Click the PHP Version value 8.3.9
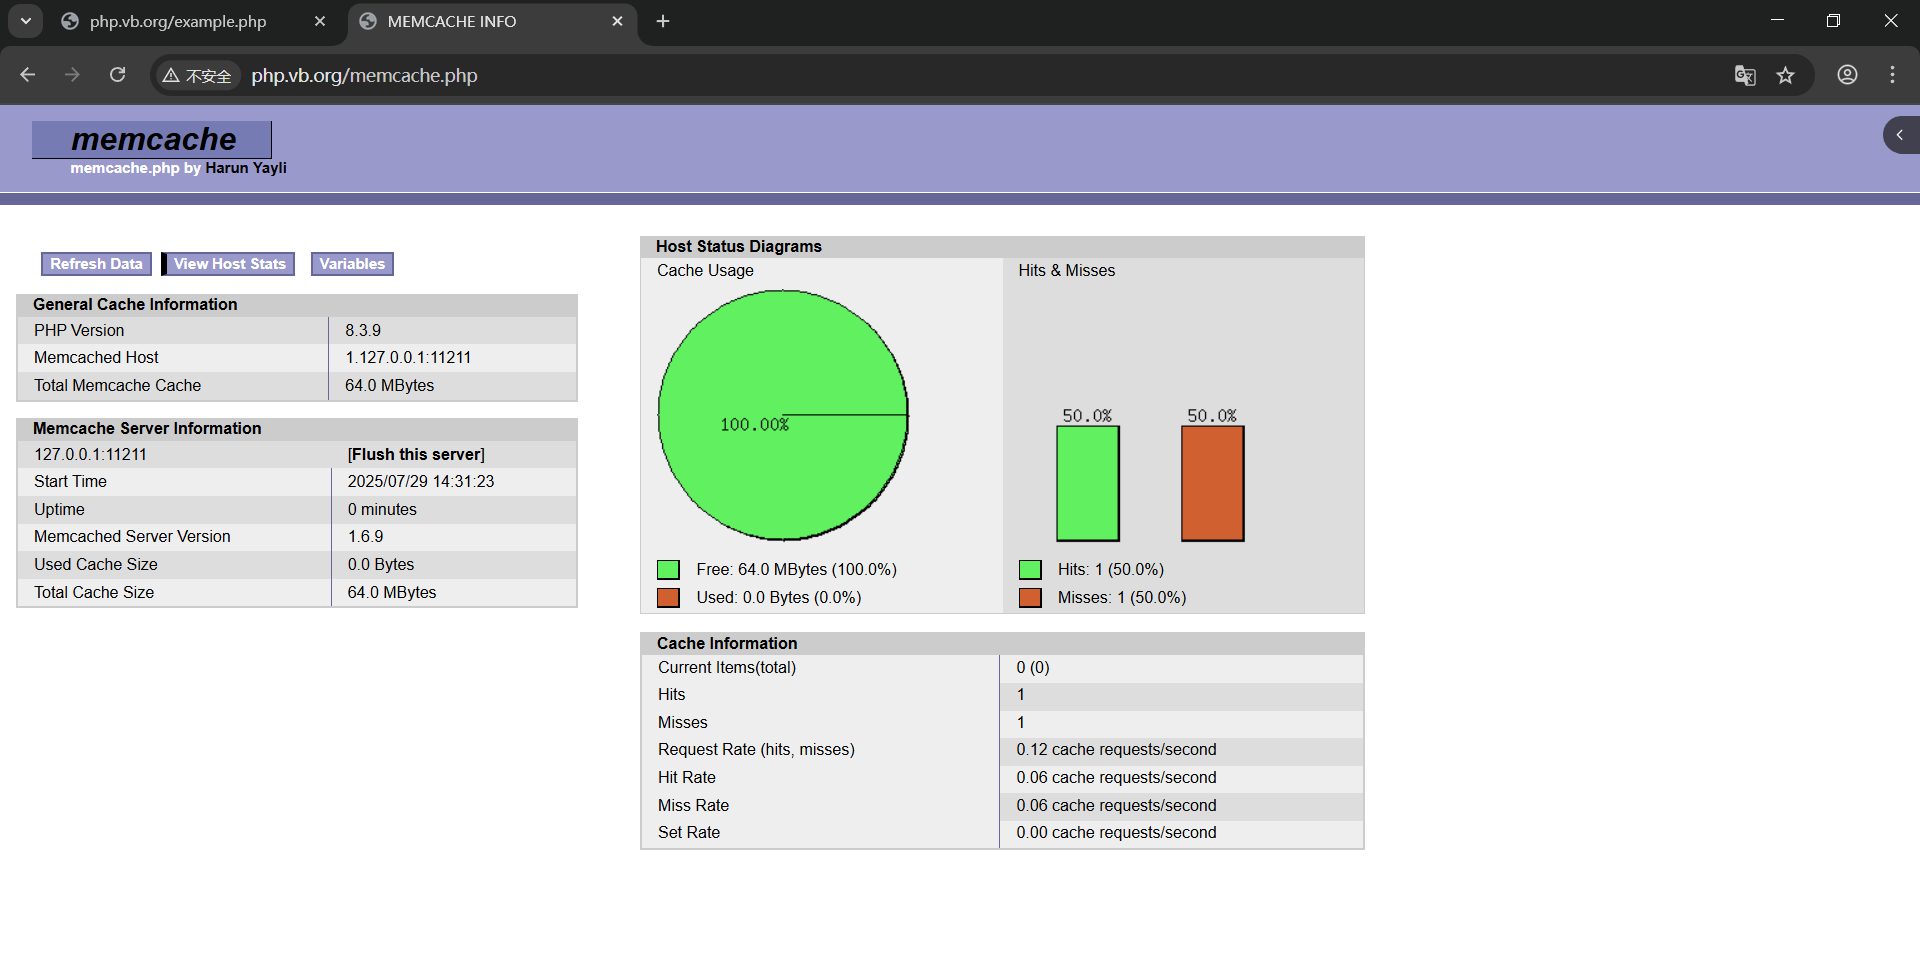This screenshot has width=1920, height=971. coord(363,330)
